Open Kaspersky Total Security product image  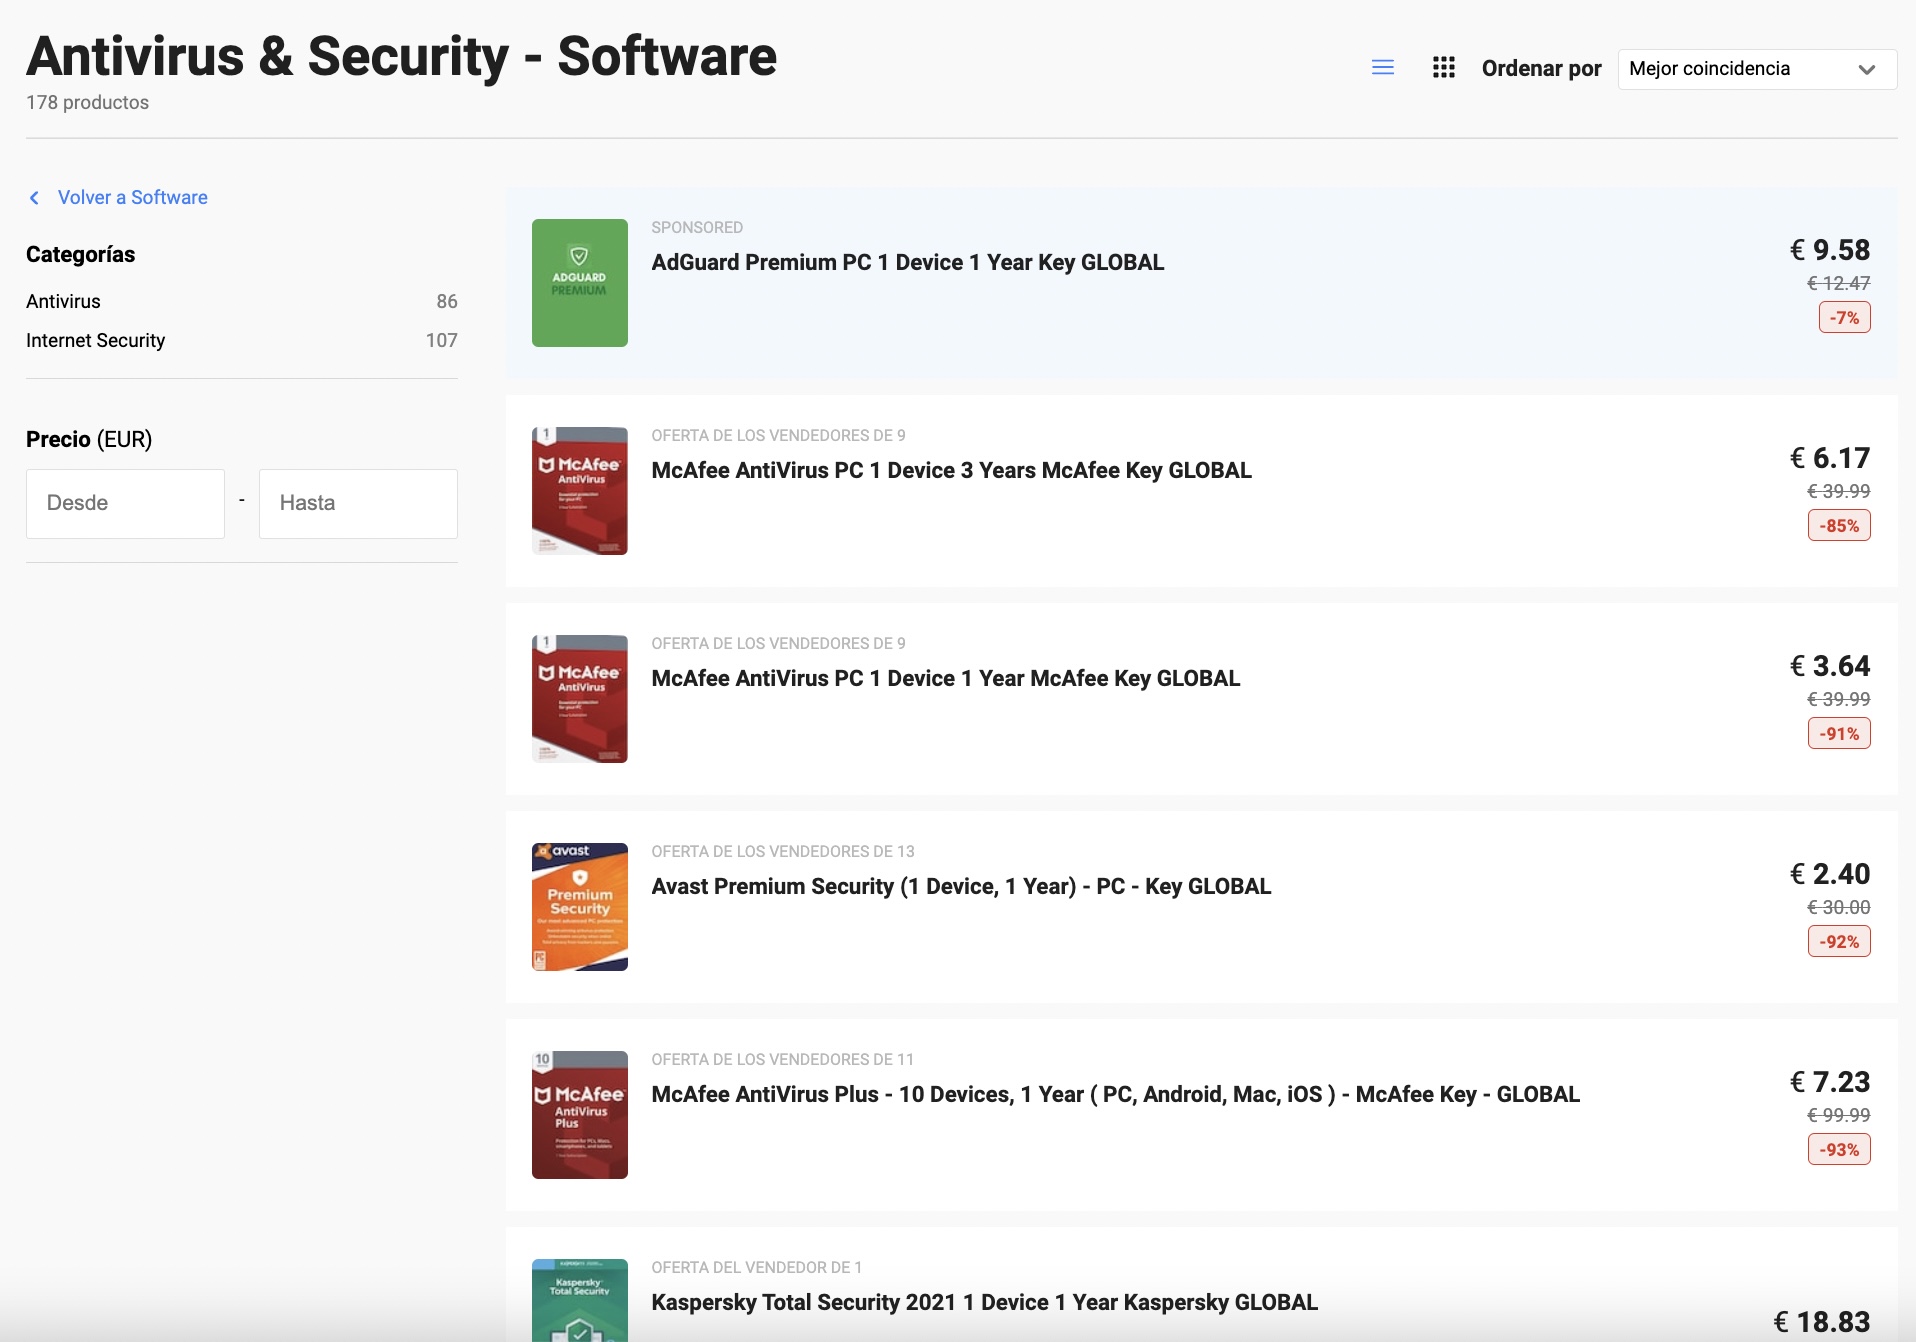click(580, 1300)
